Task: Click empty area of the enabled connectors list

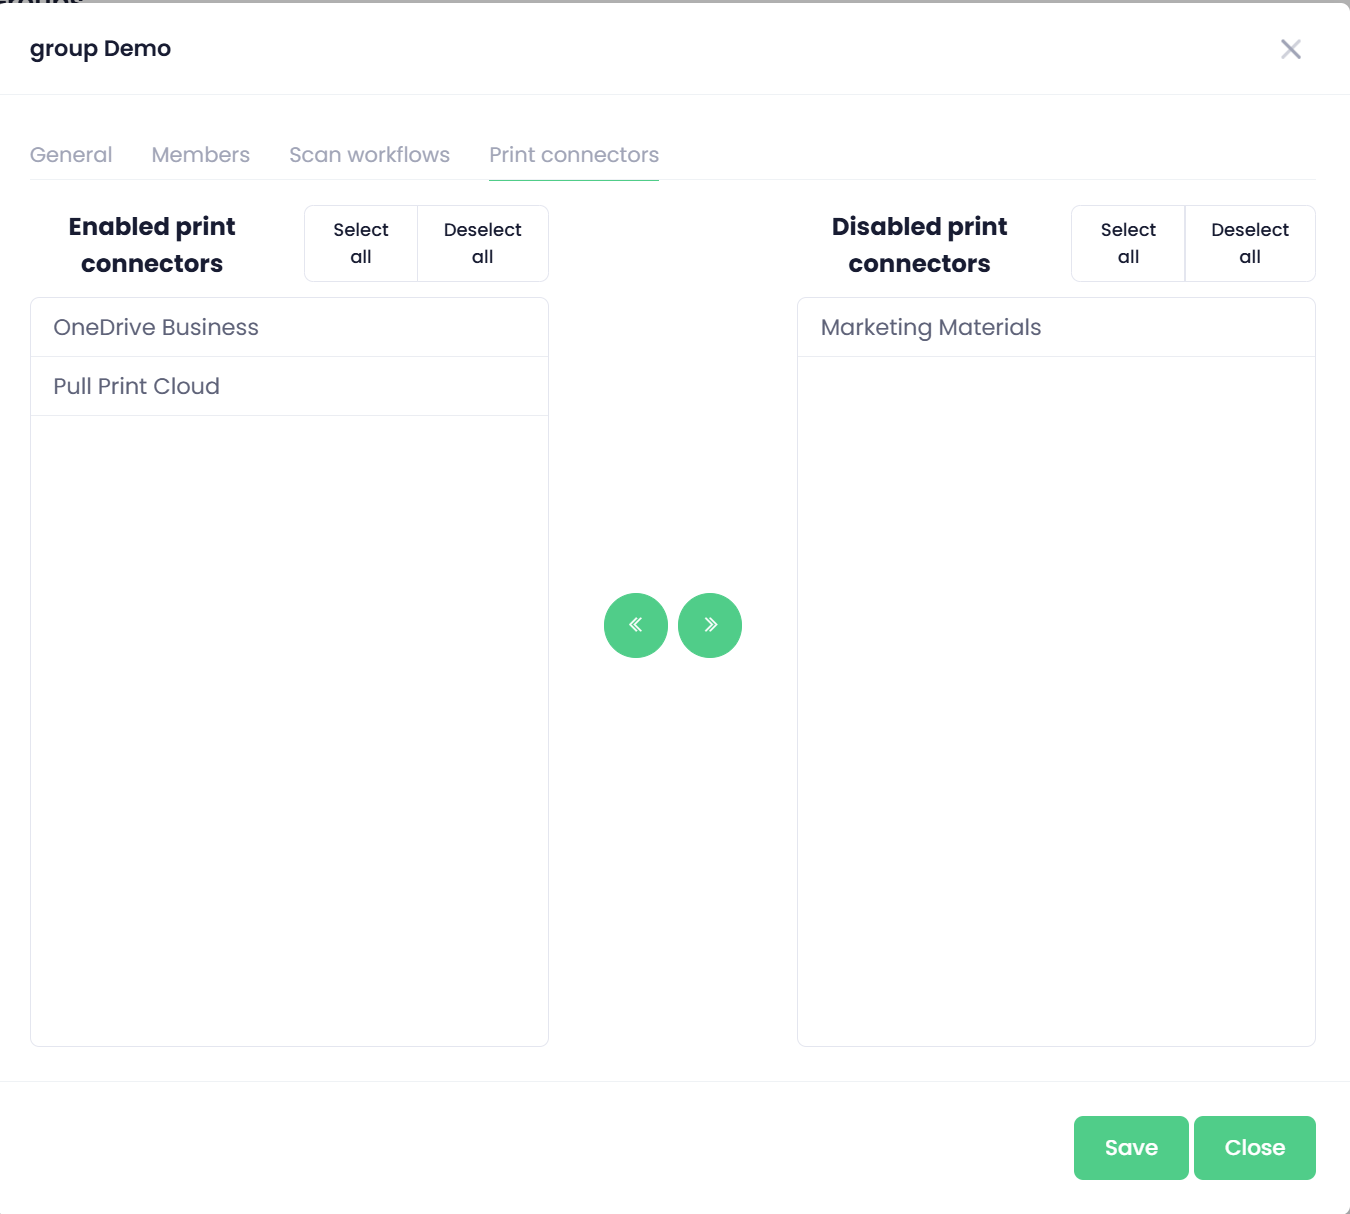Action: pyautogui.click(x=289, y=730)
